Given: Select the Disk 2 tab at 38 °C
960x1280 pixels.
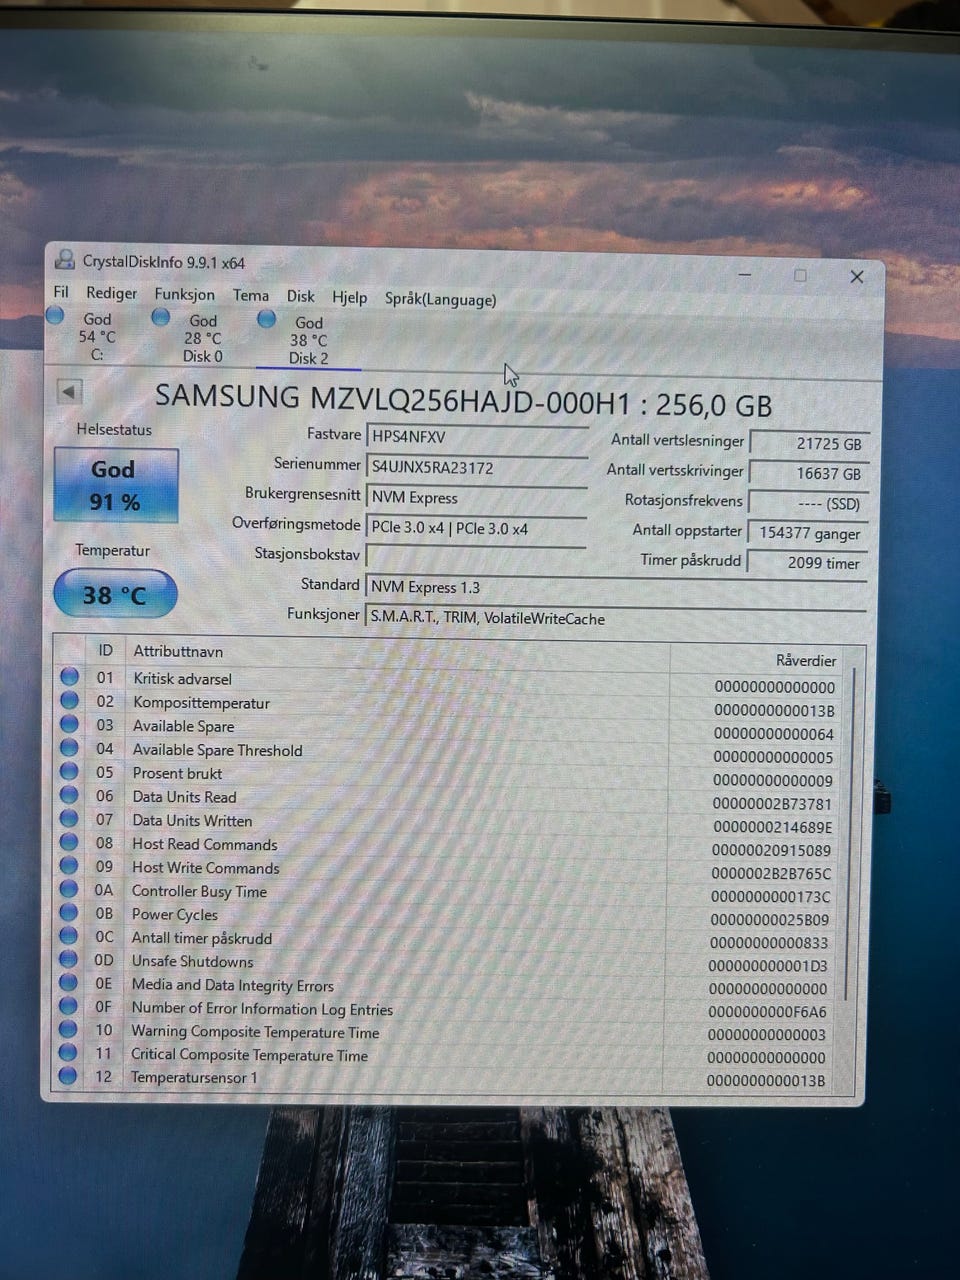Looking at the screenshot, I should click(x=308, y=340).
